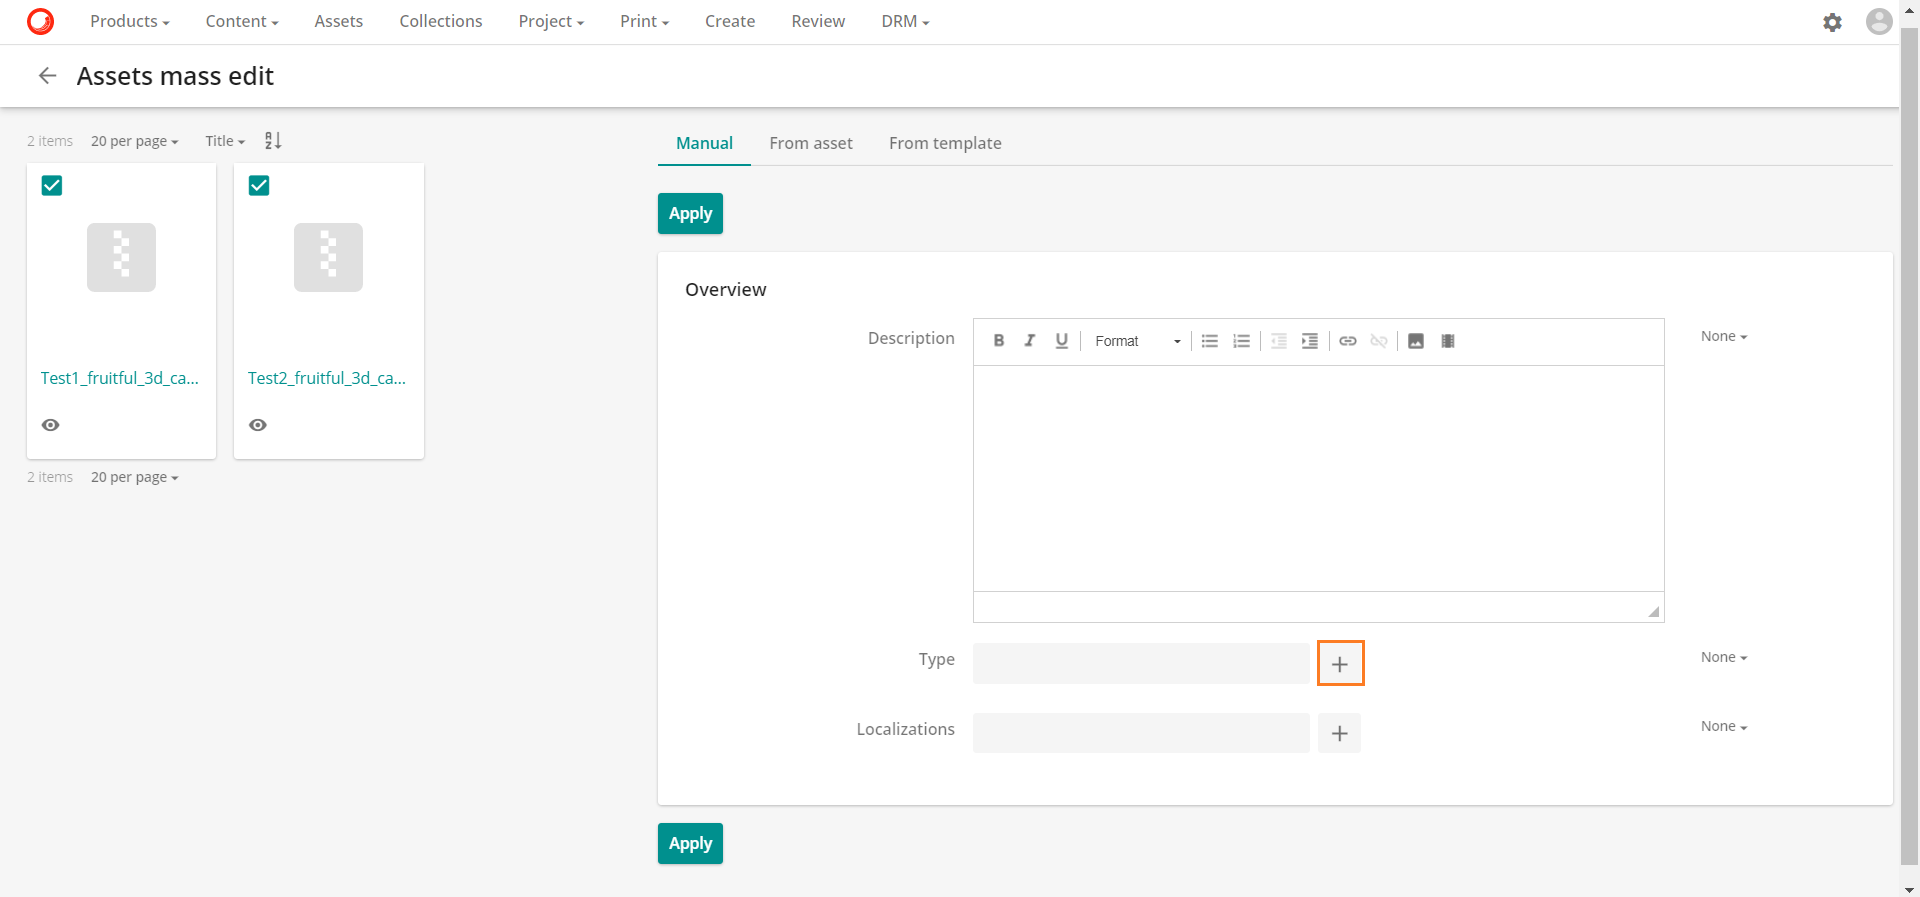This screenshot has width=1920, height=897.
Task: Uncheck the Test1_fruitful_3d_ca... asset checkbox
Action: coord(52,186)
